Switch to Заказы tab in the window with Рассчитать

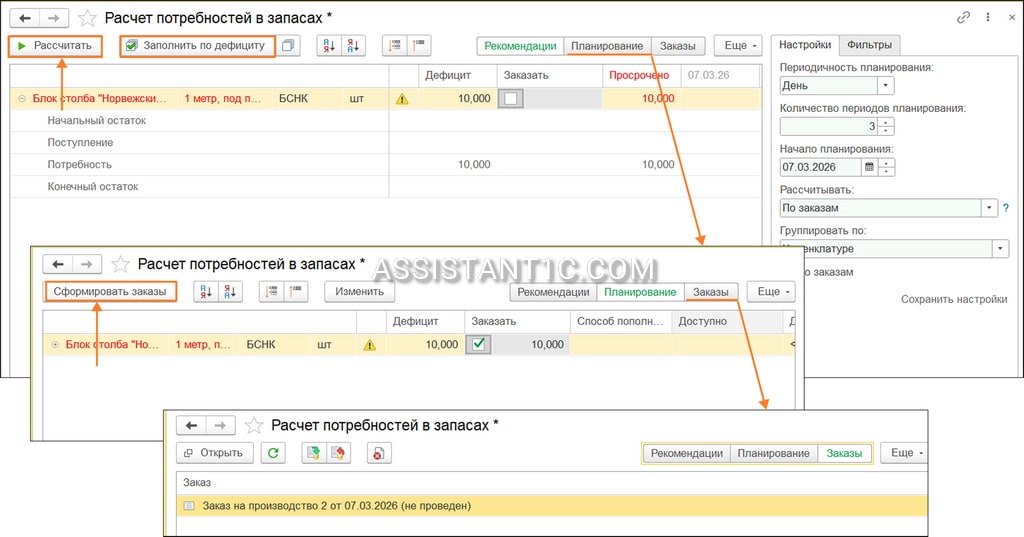tap(678, 46)
